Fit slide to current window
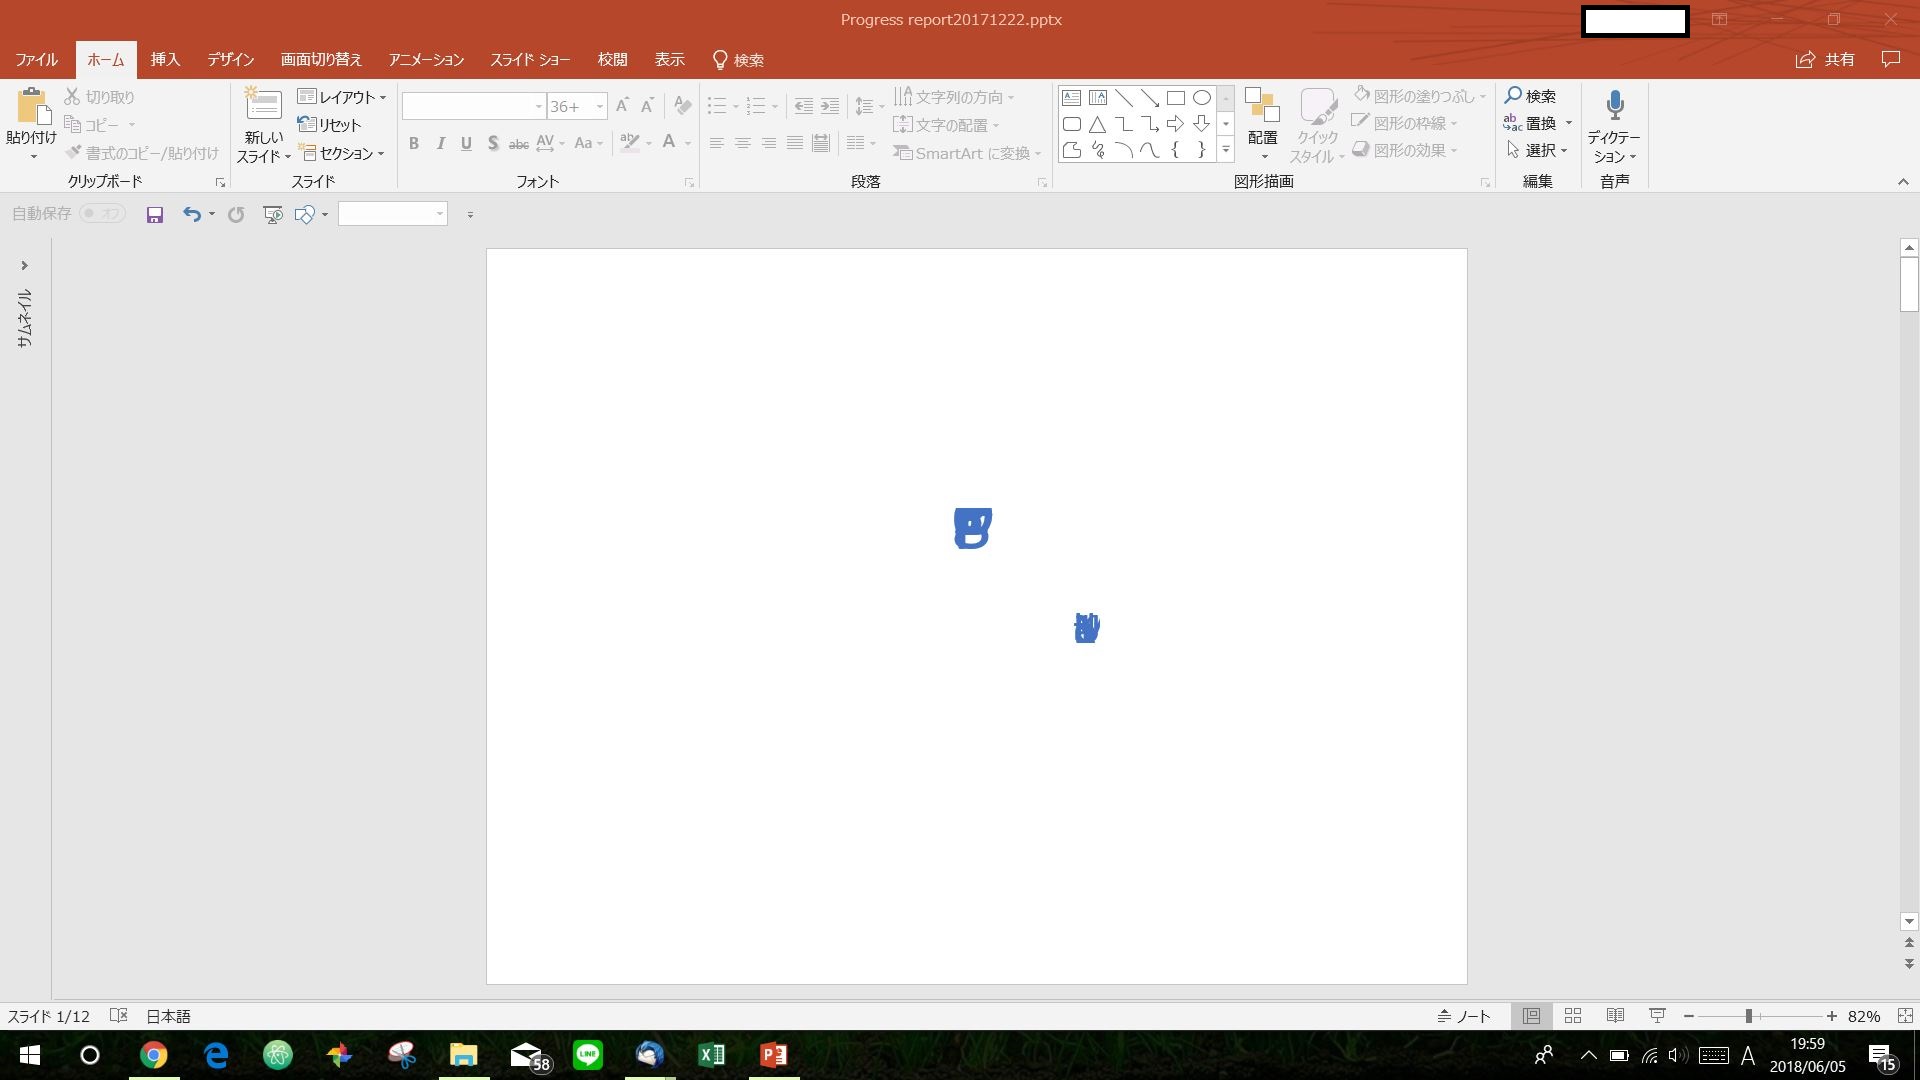Image resolution: width=1920 pixels, height=1080 pixels. [1905, 1016]
